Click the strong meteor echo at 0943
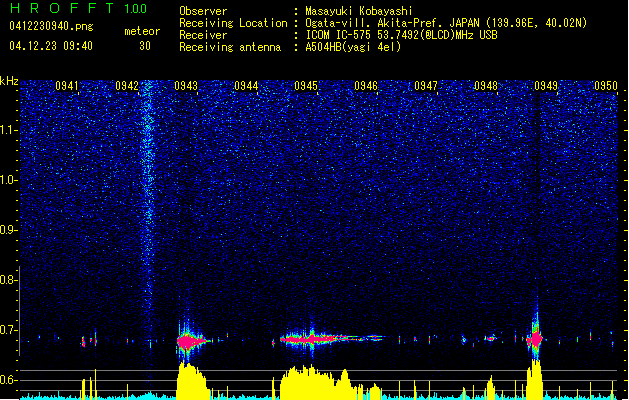629x400 pixels. (x=189, y=341)
